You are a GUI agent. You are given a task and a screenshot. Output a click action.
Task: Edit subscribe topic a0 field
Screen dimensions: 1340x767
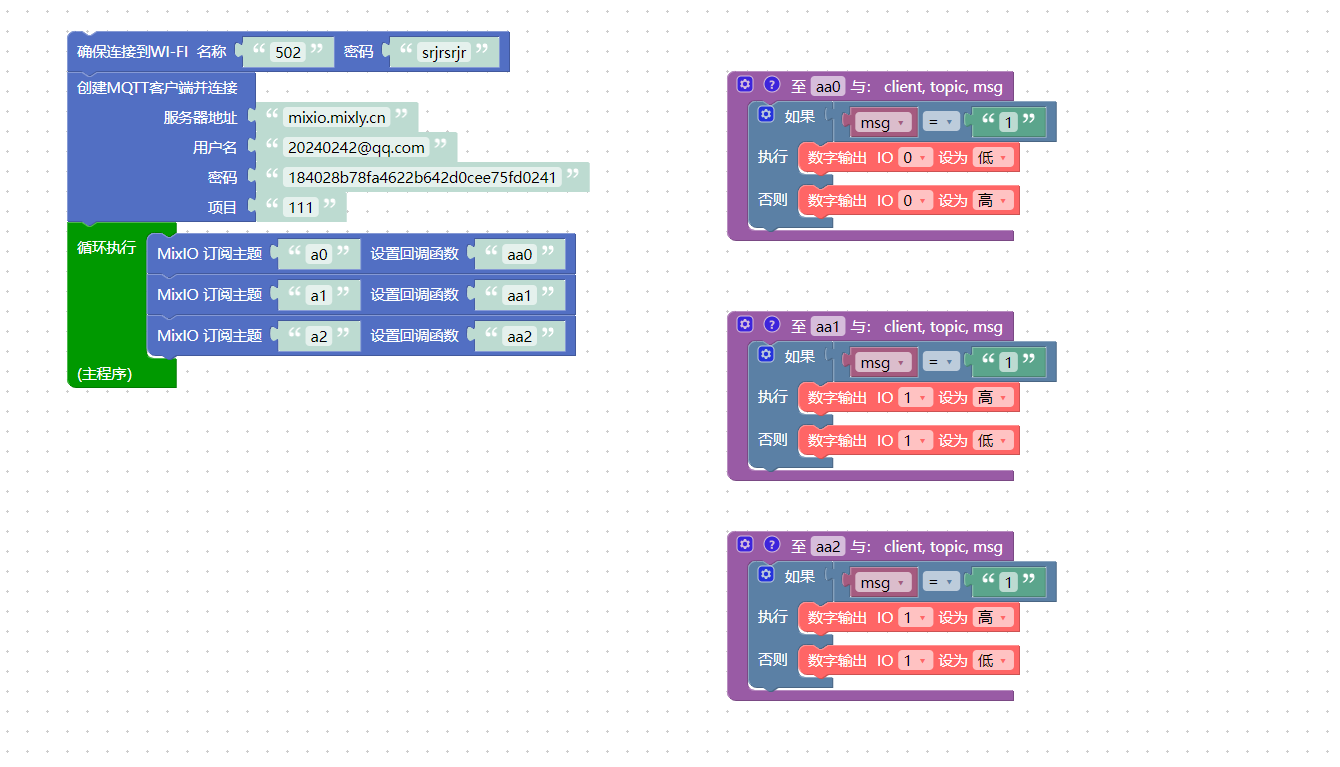point(319,255)
